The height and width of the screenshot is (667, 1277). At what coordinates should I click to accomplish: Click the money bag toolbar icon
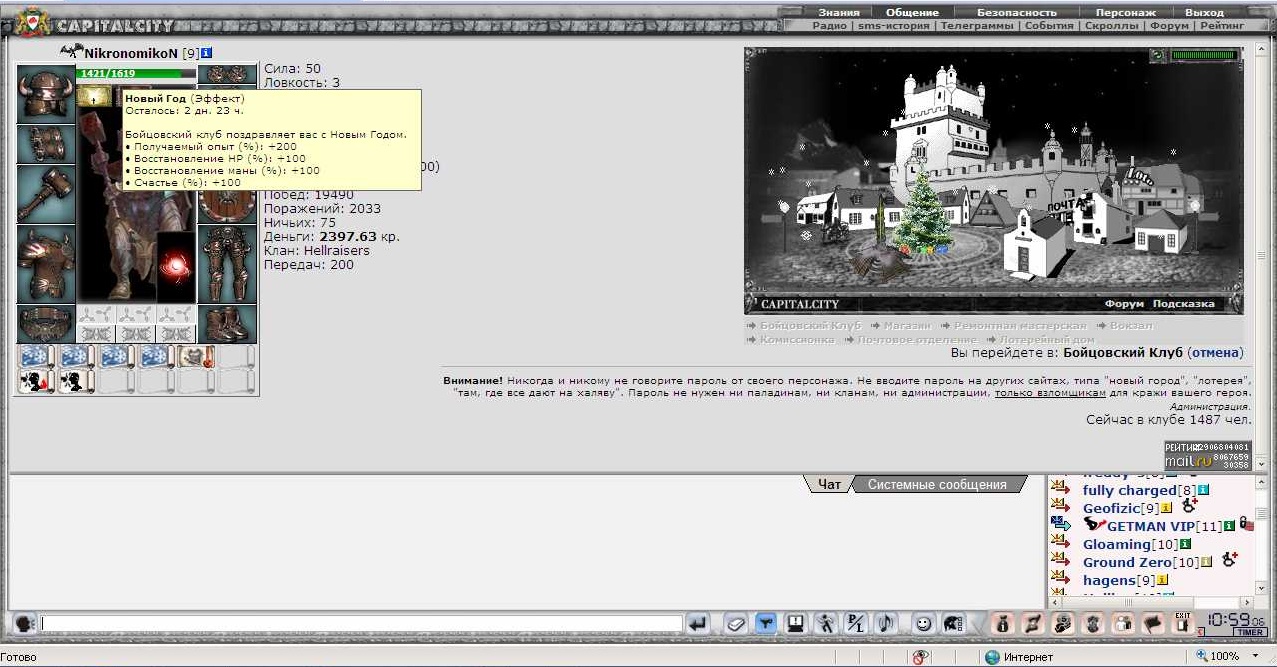[1002, 623]
